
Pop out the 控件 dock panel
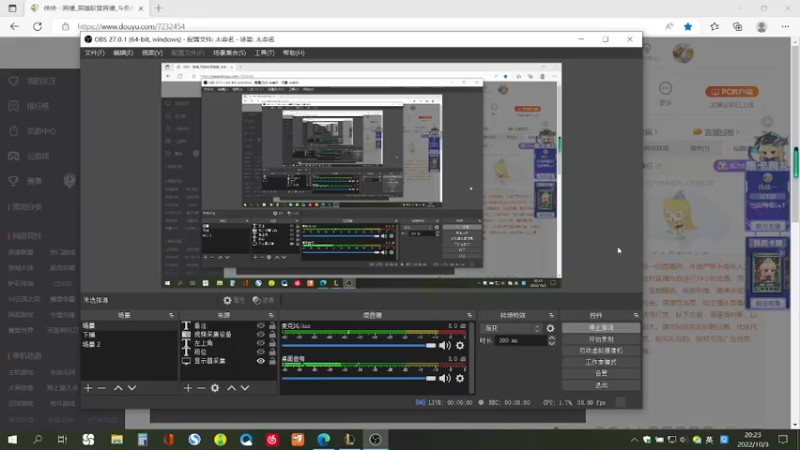pyautogui.click(x=636, y=315)
